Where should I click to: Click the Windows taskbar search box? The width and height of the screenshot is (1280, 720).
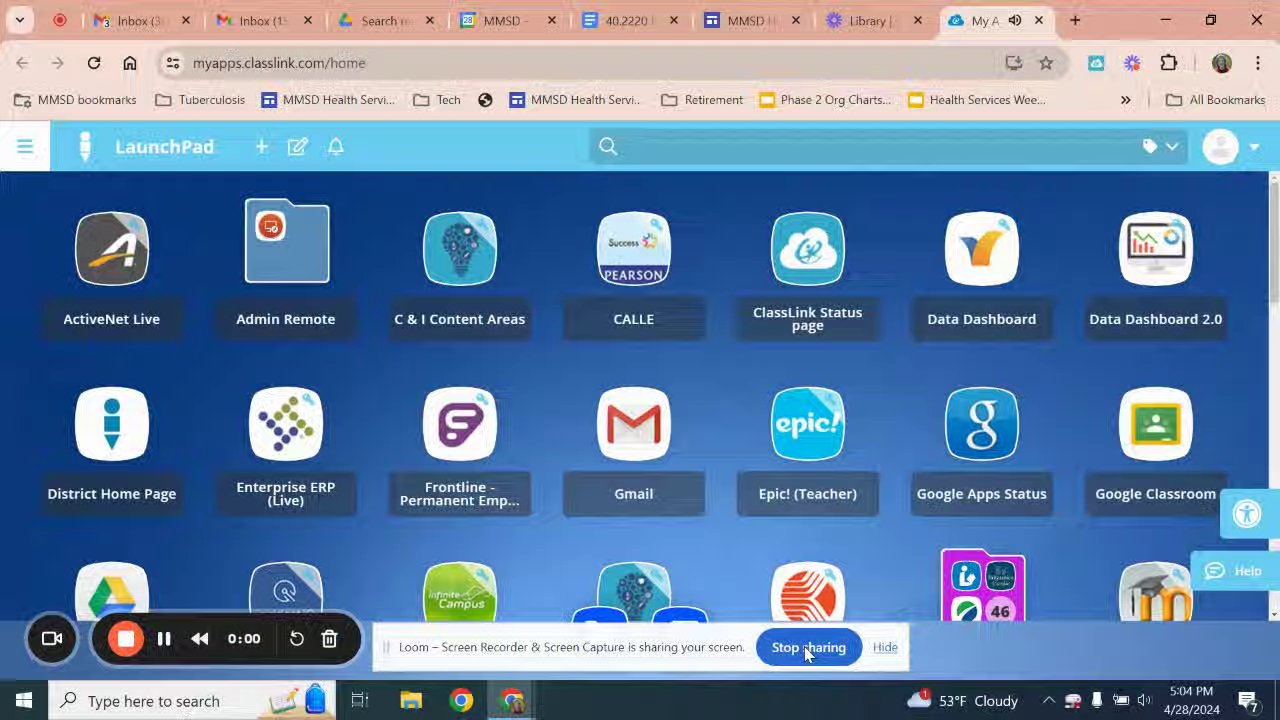pos(193,701)
